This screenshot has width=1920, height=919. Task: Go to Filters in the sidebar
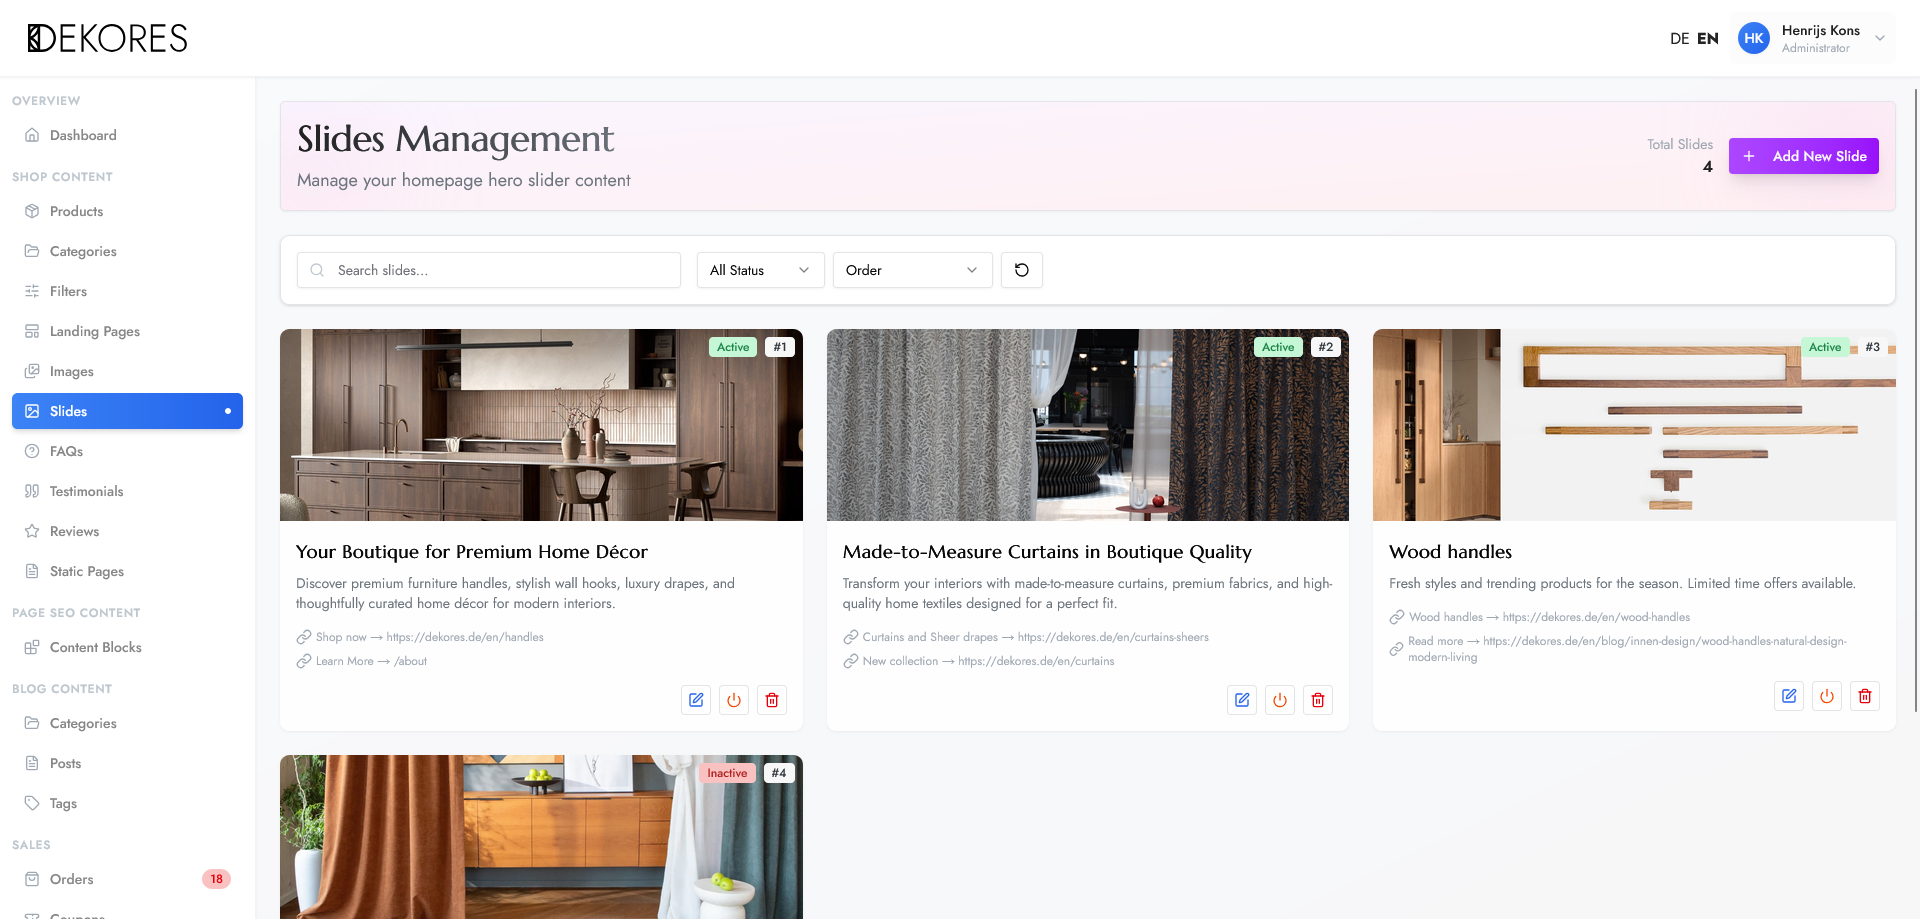click(x=127, y=291)
